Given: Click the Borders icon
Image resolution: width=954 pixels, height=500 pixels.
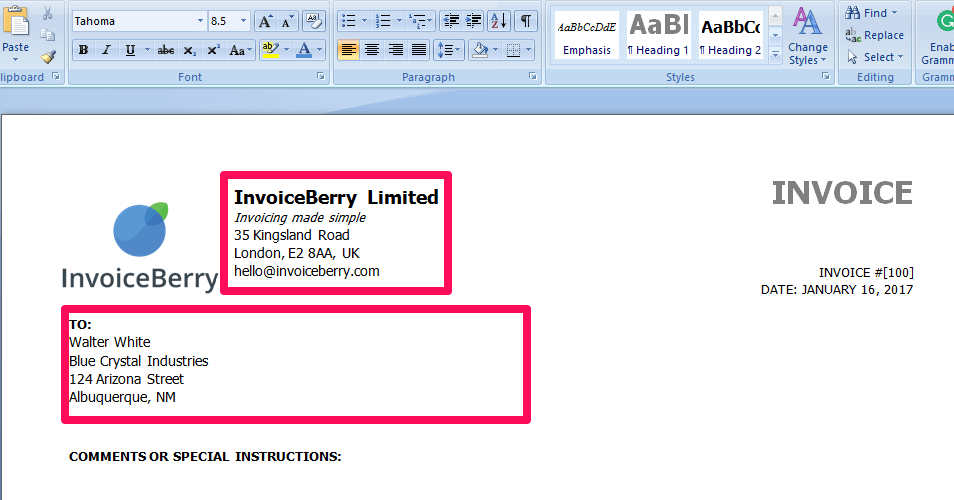Looking at the screenshot, I should pos(514,50).
